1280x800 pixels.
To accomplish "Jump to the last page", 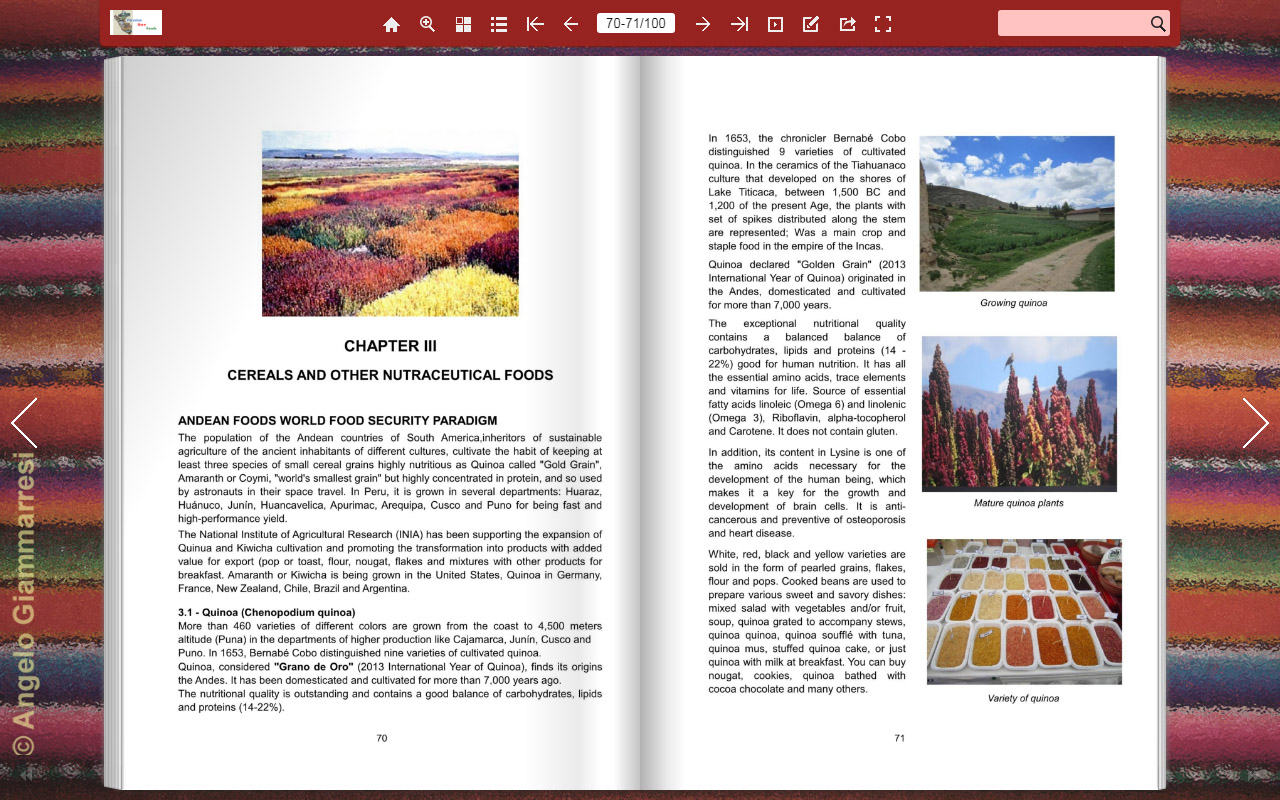I will point(739,24).
